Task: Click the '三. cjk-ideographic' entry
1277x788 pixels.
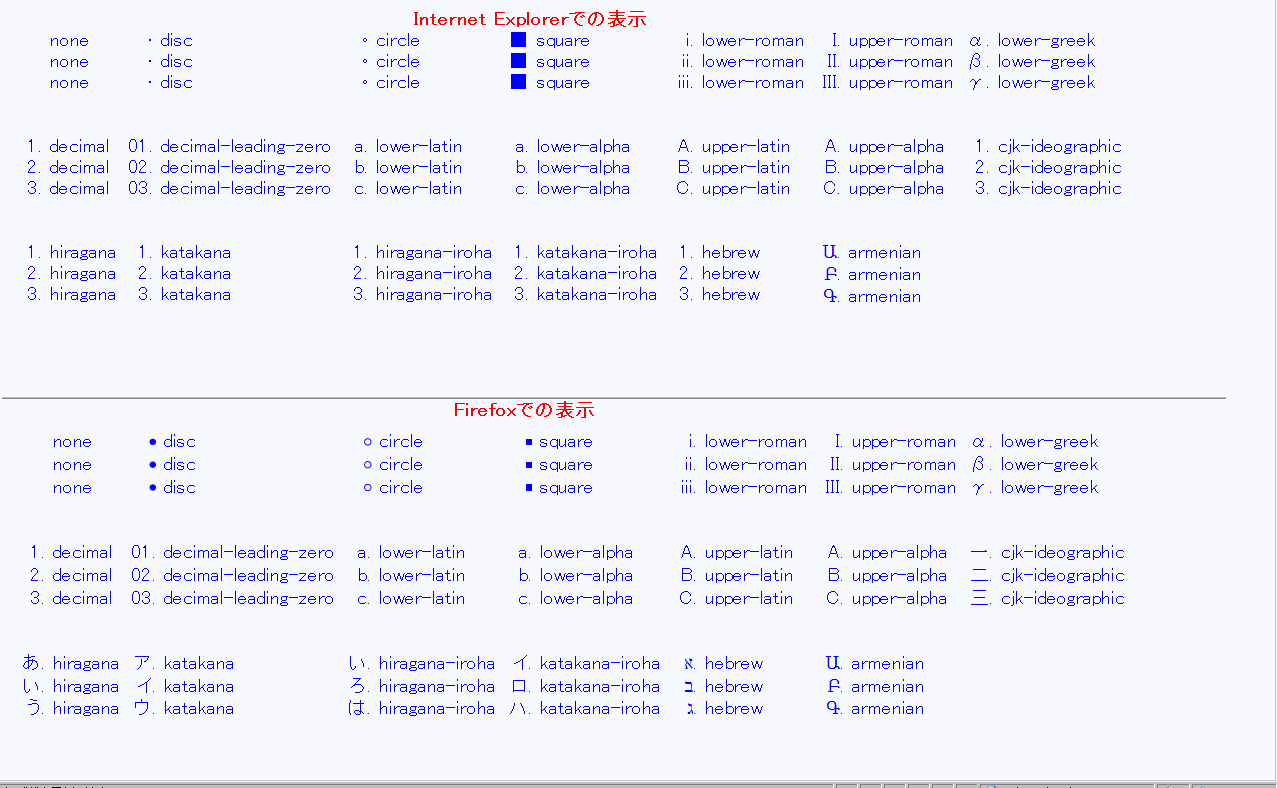Action: pyautogui.click(x=1048, y=599)
